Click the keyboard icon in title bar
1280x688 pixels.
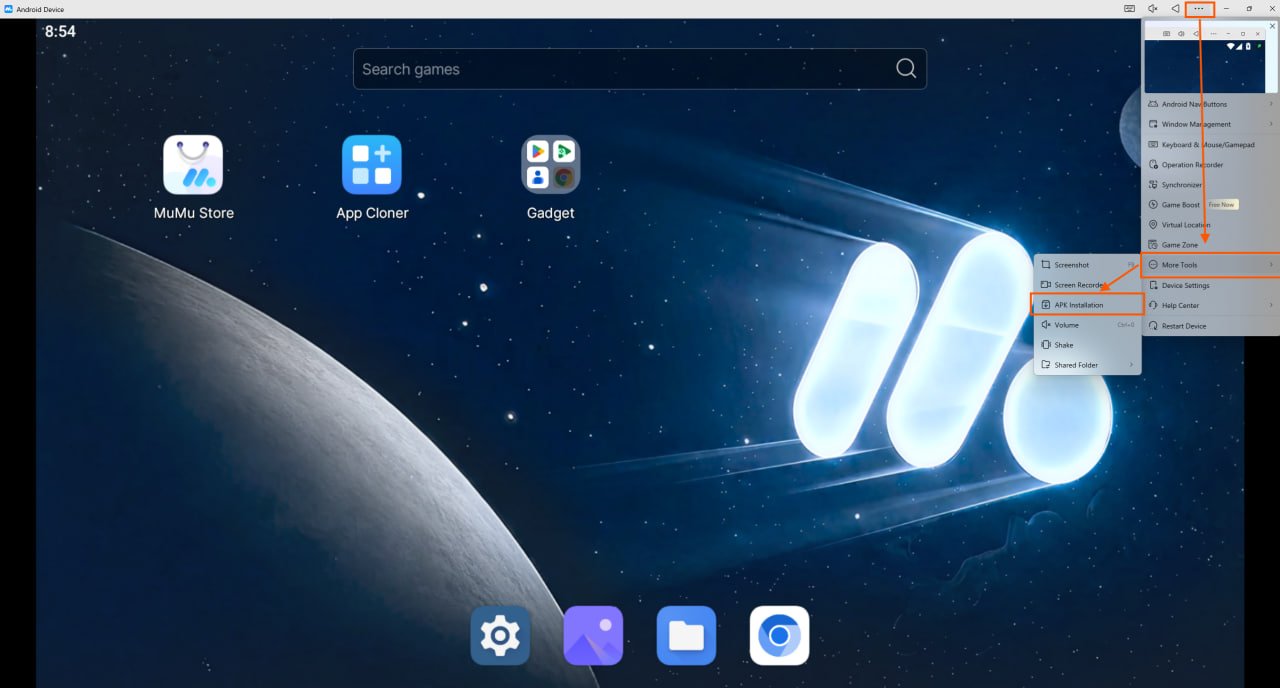click(x=1129, y=8)
